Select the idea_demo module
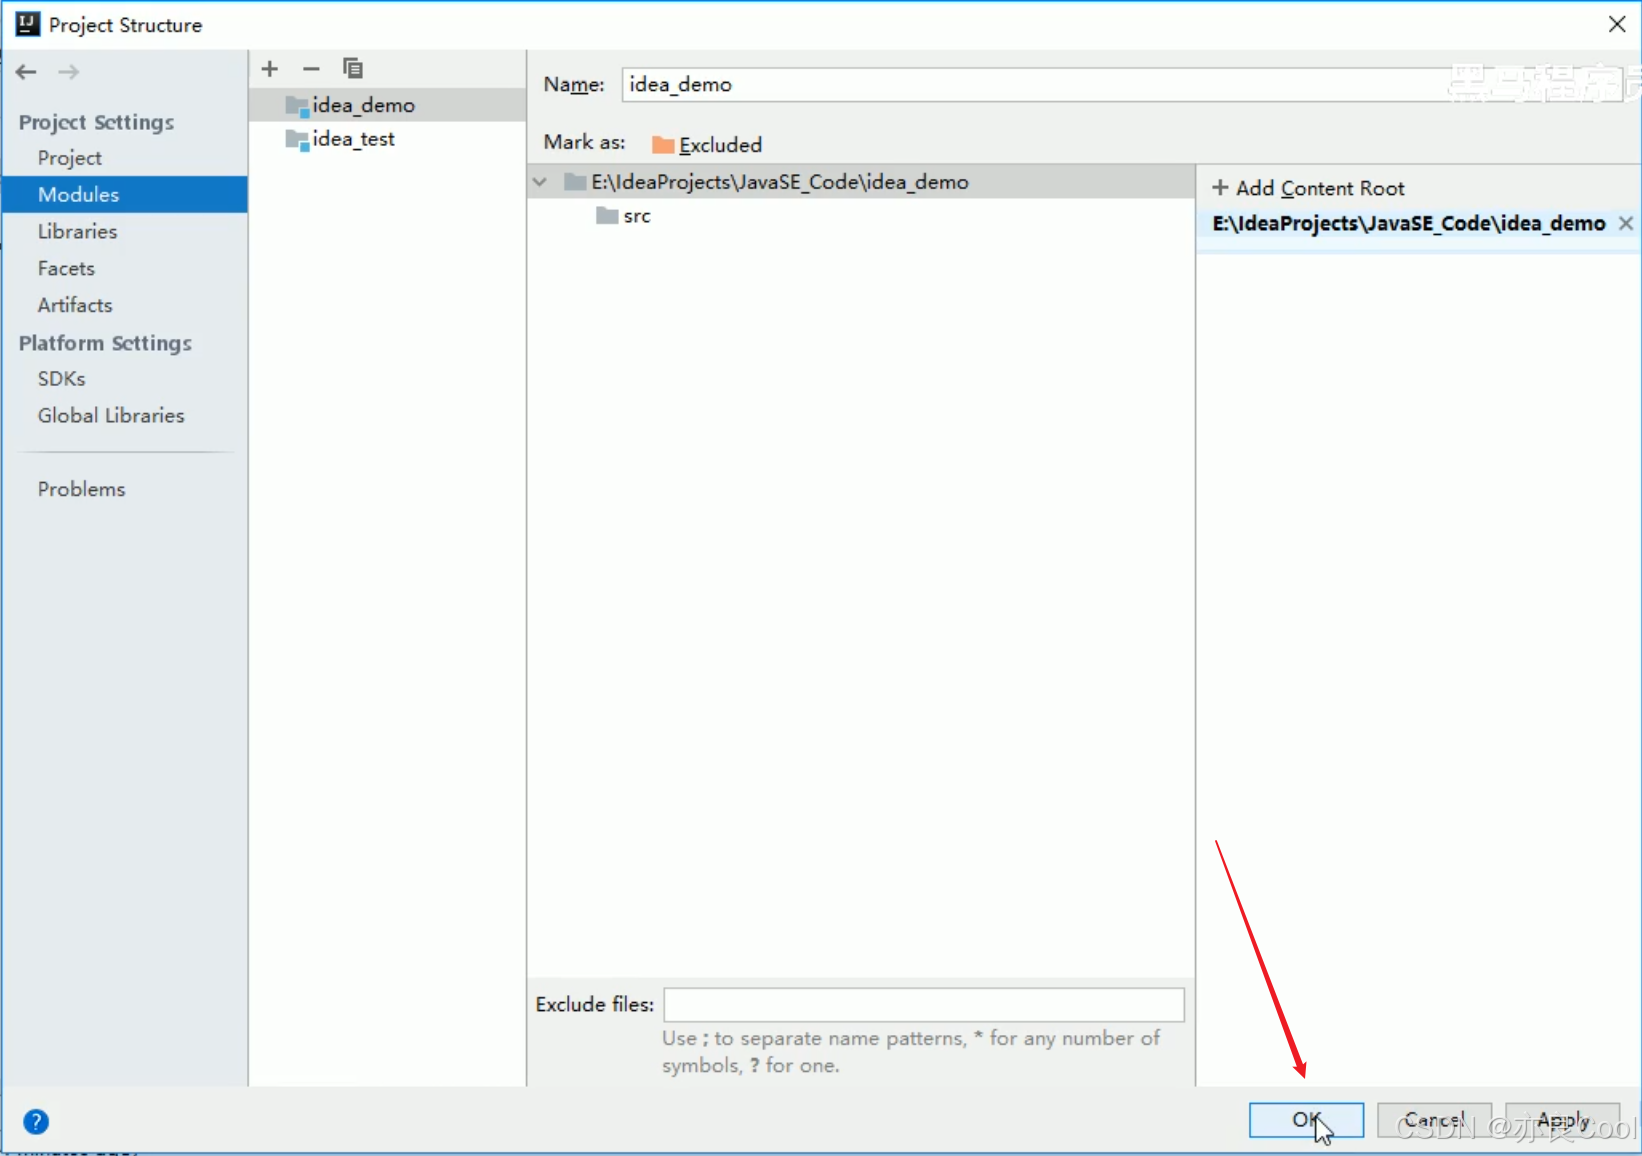1642x1156 pixels. coord(387,105)
